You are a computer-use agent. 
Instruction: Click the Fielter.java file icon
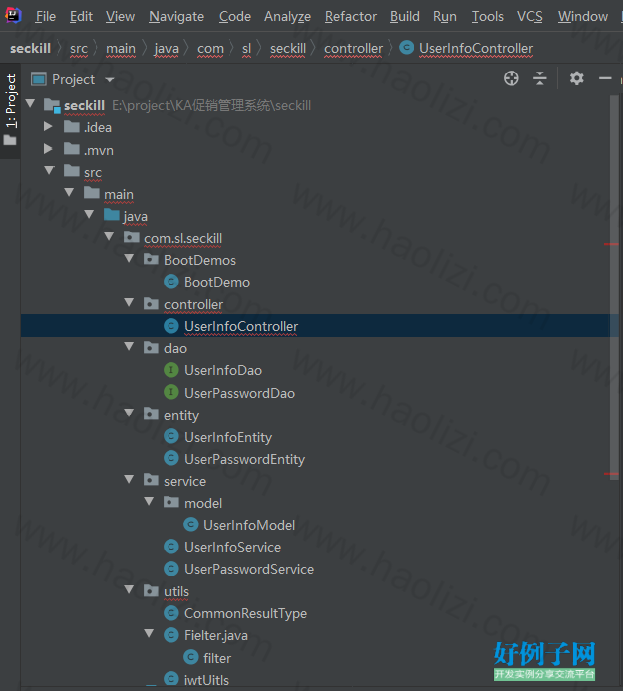click(171, 635)
